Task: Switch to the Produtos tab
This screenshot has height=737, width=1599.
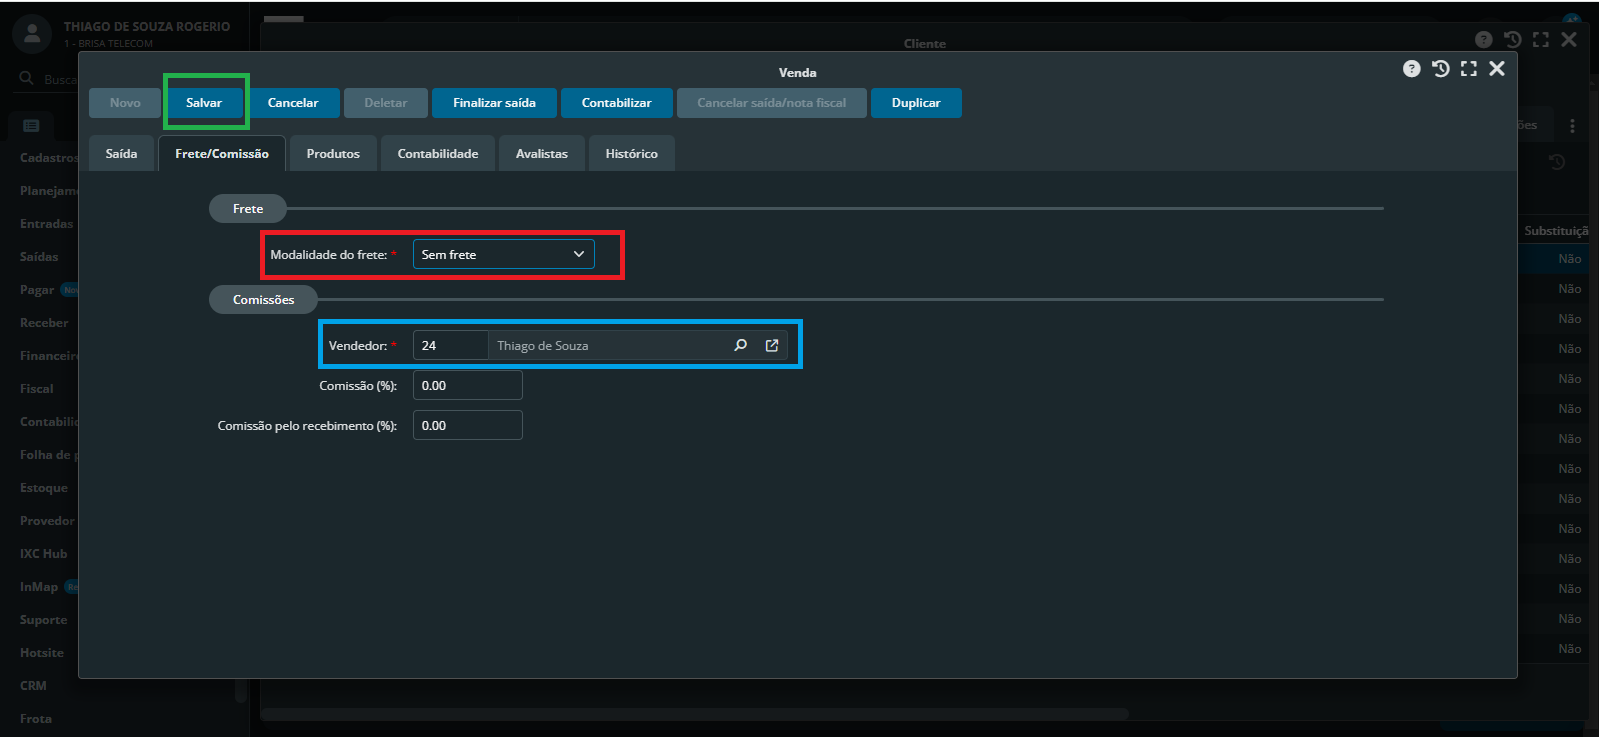Action: click(333, 154)
